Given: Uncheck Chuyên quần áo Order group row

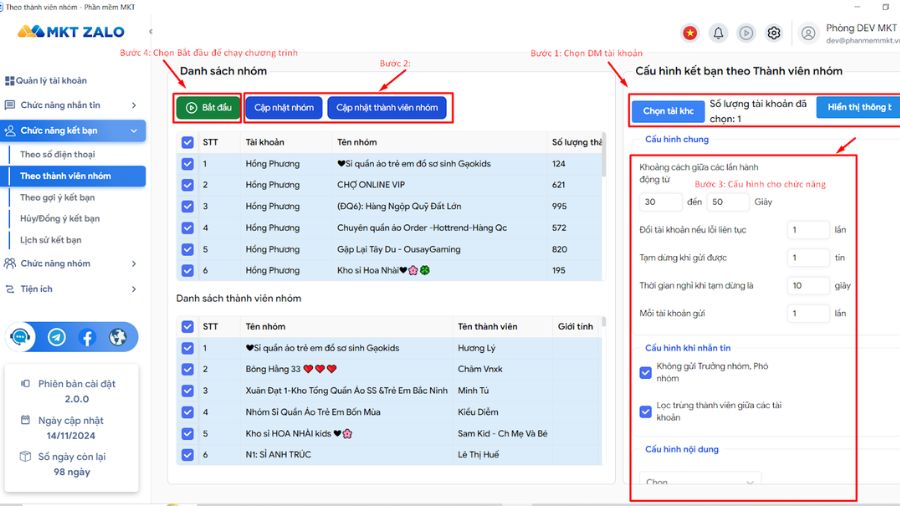Looking at the screenshot, I should pos(188,228).
